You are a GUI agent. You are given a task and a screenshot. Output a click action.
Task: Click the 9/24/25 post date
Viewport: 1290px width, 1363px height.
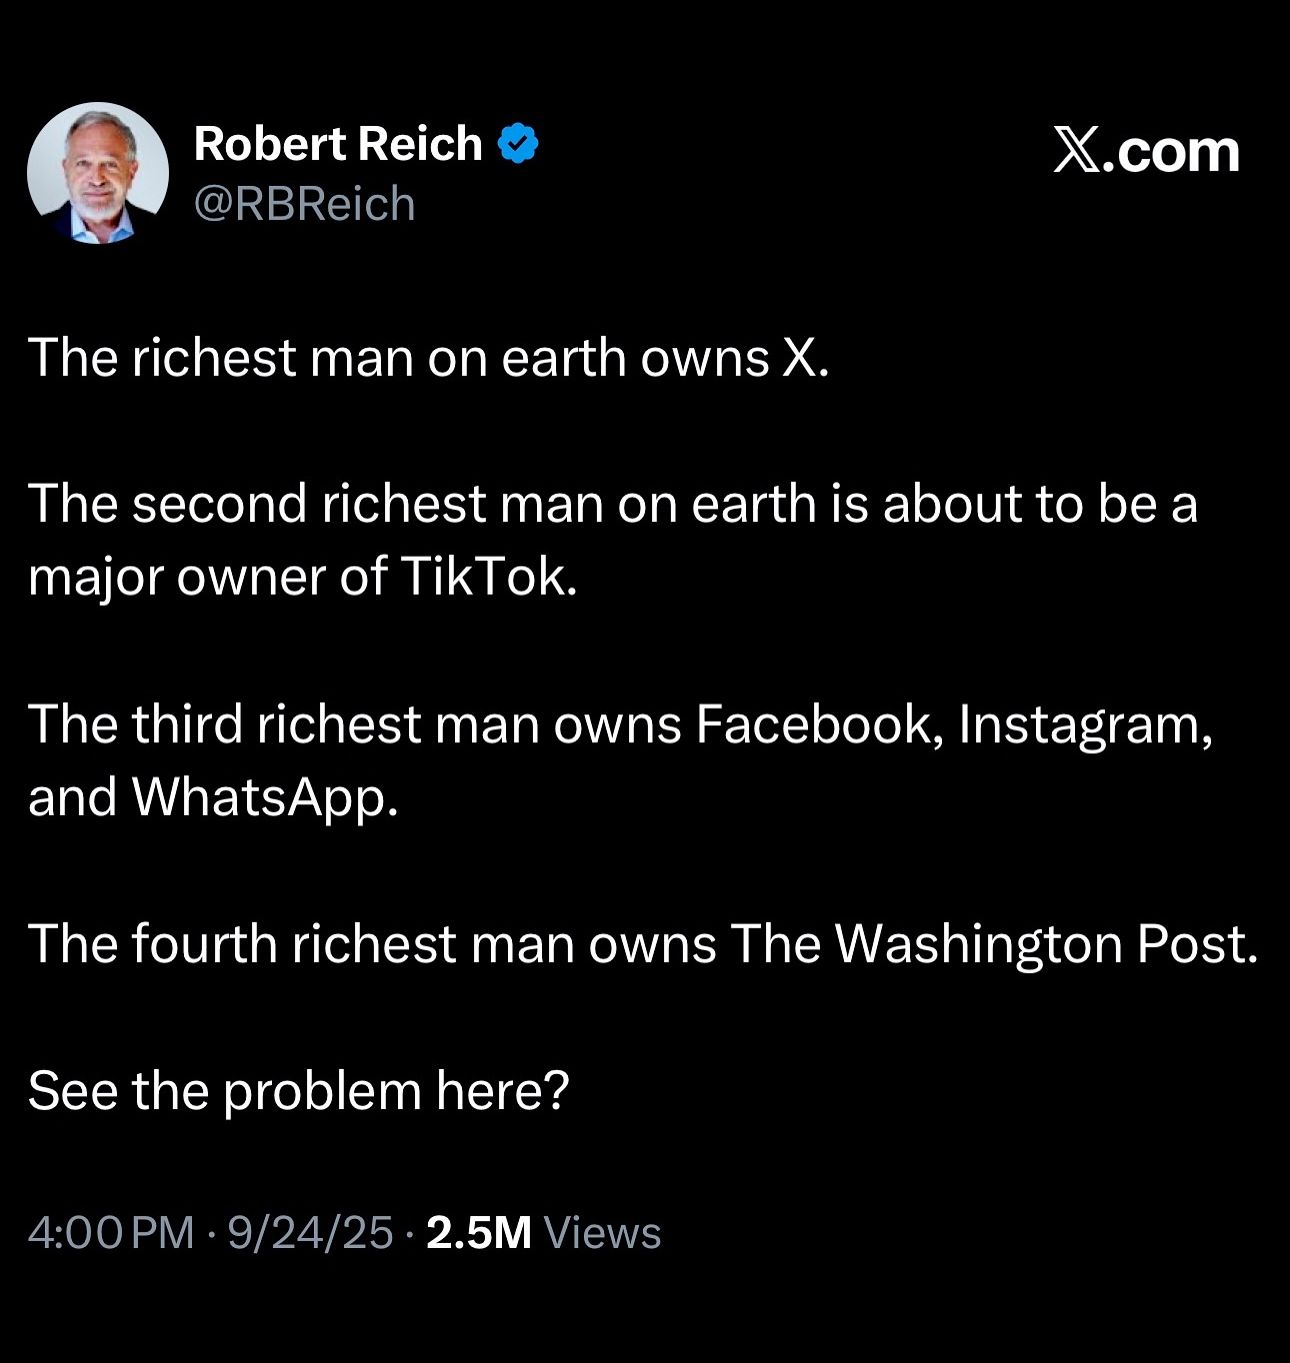[310, 1233]
